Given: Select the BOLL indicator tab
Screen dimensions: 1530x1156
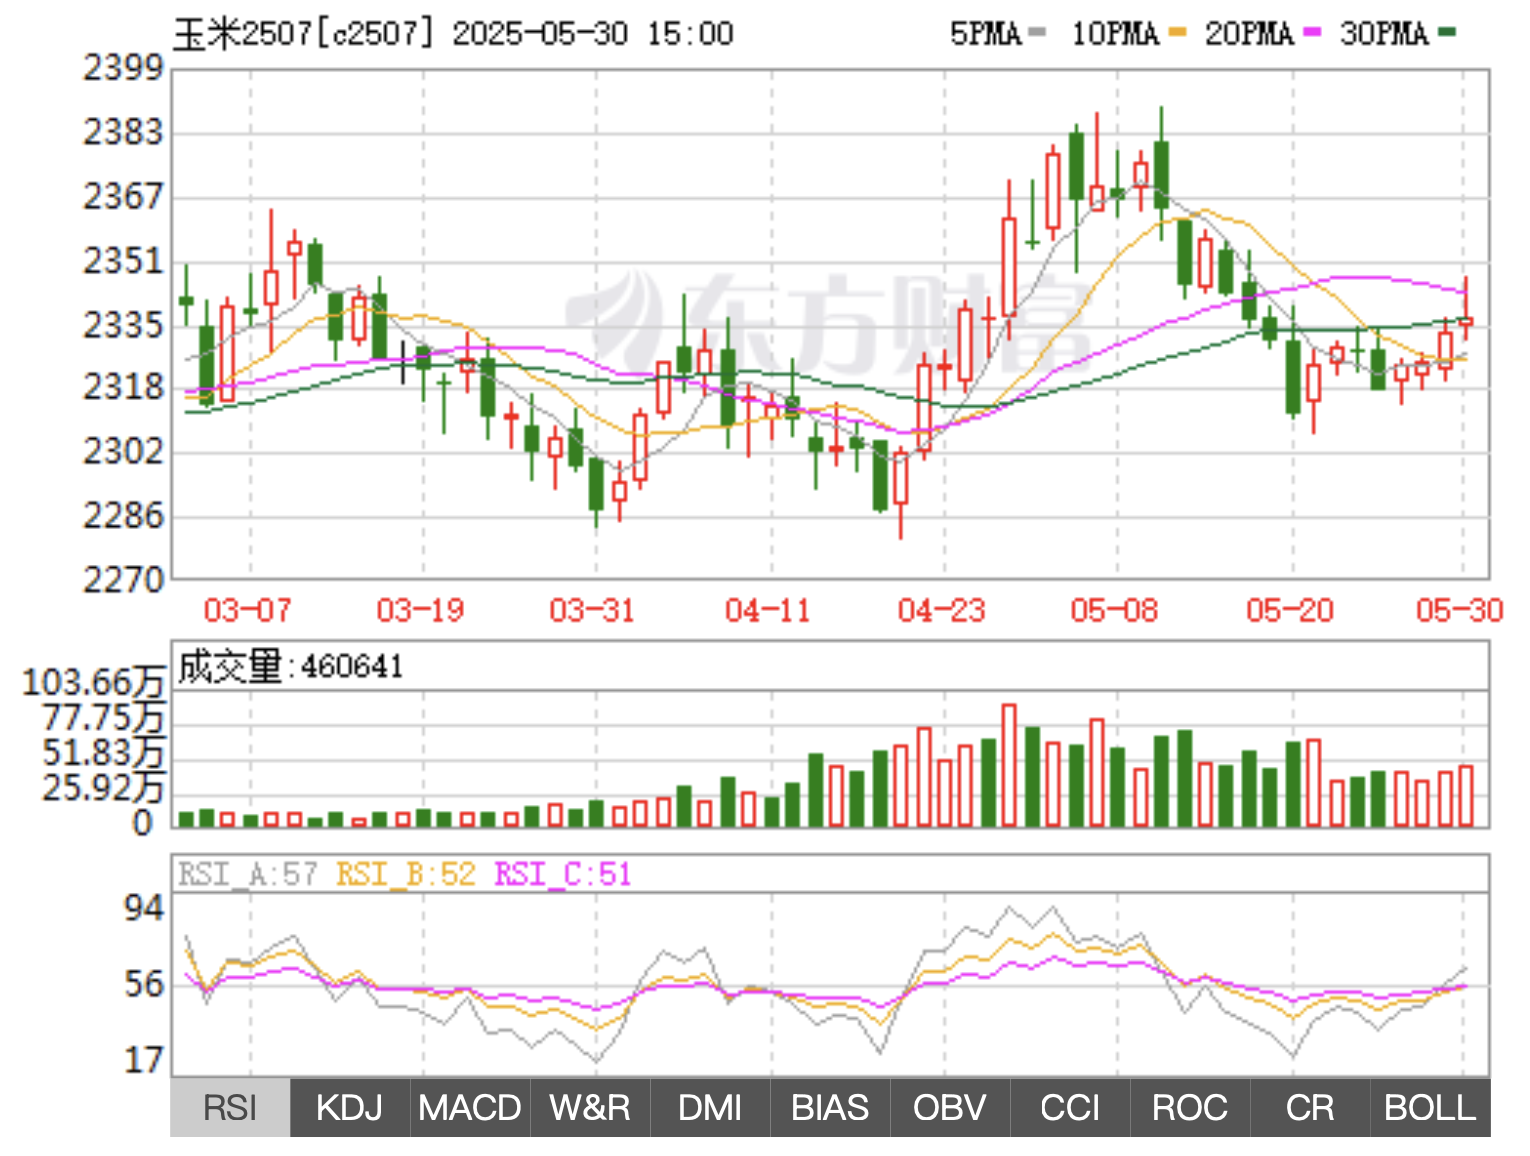Looking at the screenshot, I should [1430, 1108].
